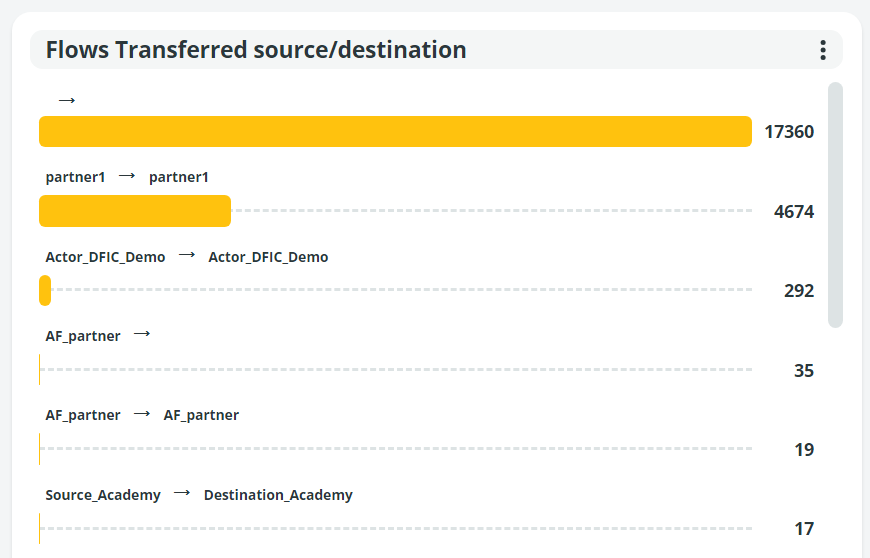Open the widget's three-dot options menu
Screen dimensions: 870x558
[822, 50]
